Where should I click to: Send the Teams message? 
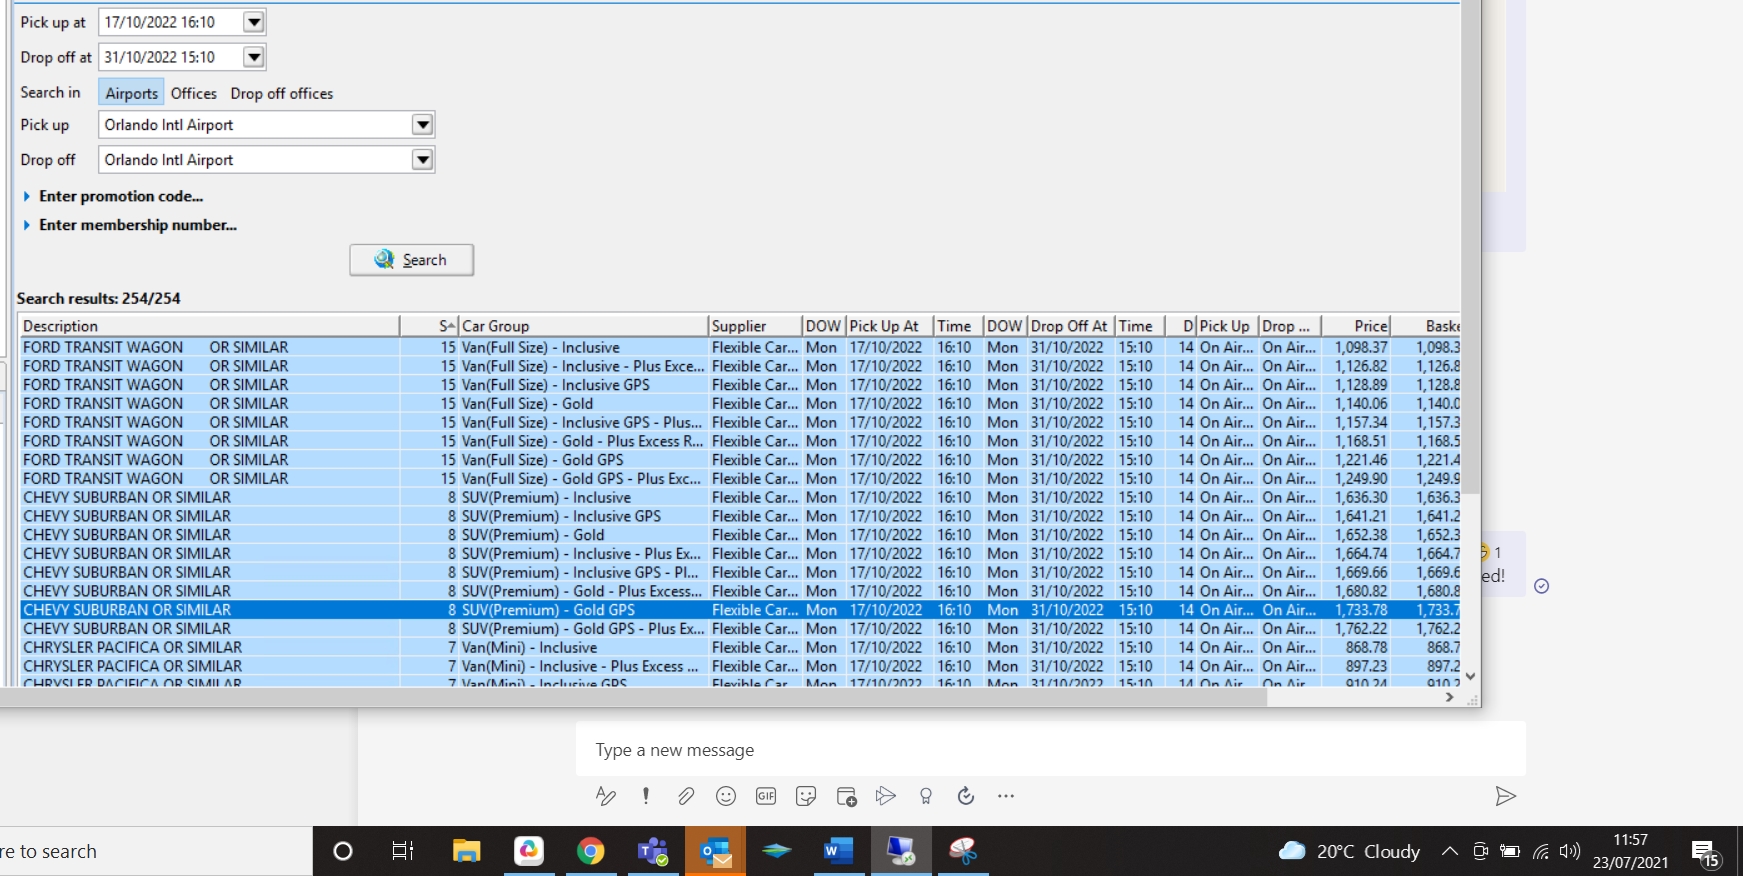coord(1505,796)
